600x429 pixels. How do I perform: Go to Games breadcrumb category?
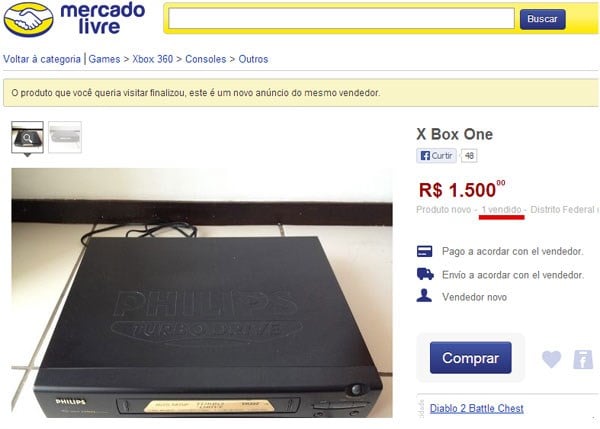point(104,59)
